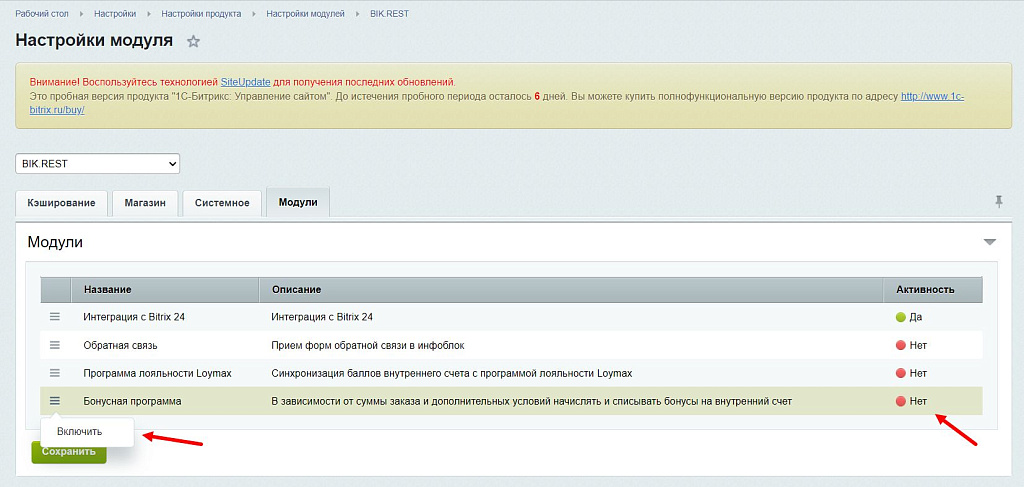Click red status dot for Loymax program
The width and height of the screenshot is (1024, 487).
[x=901, y=373]
